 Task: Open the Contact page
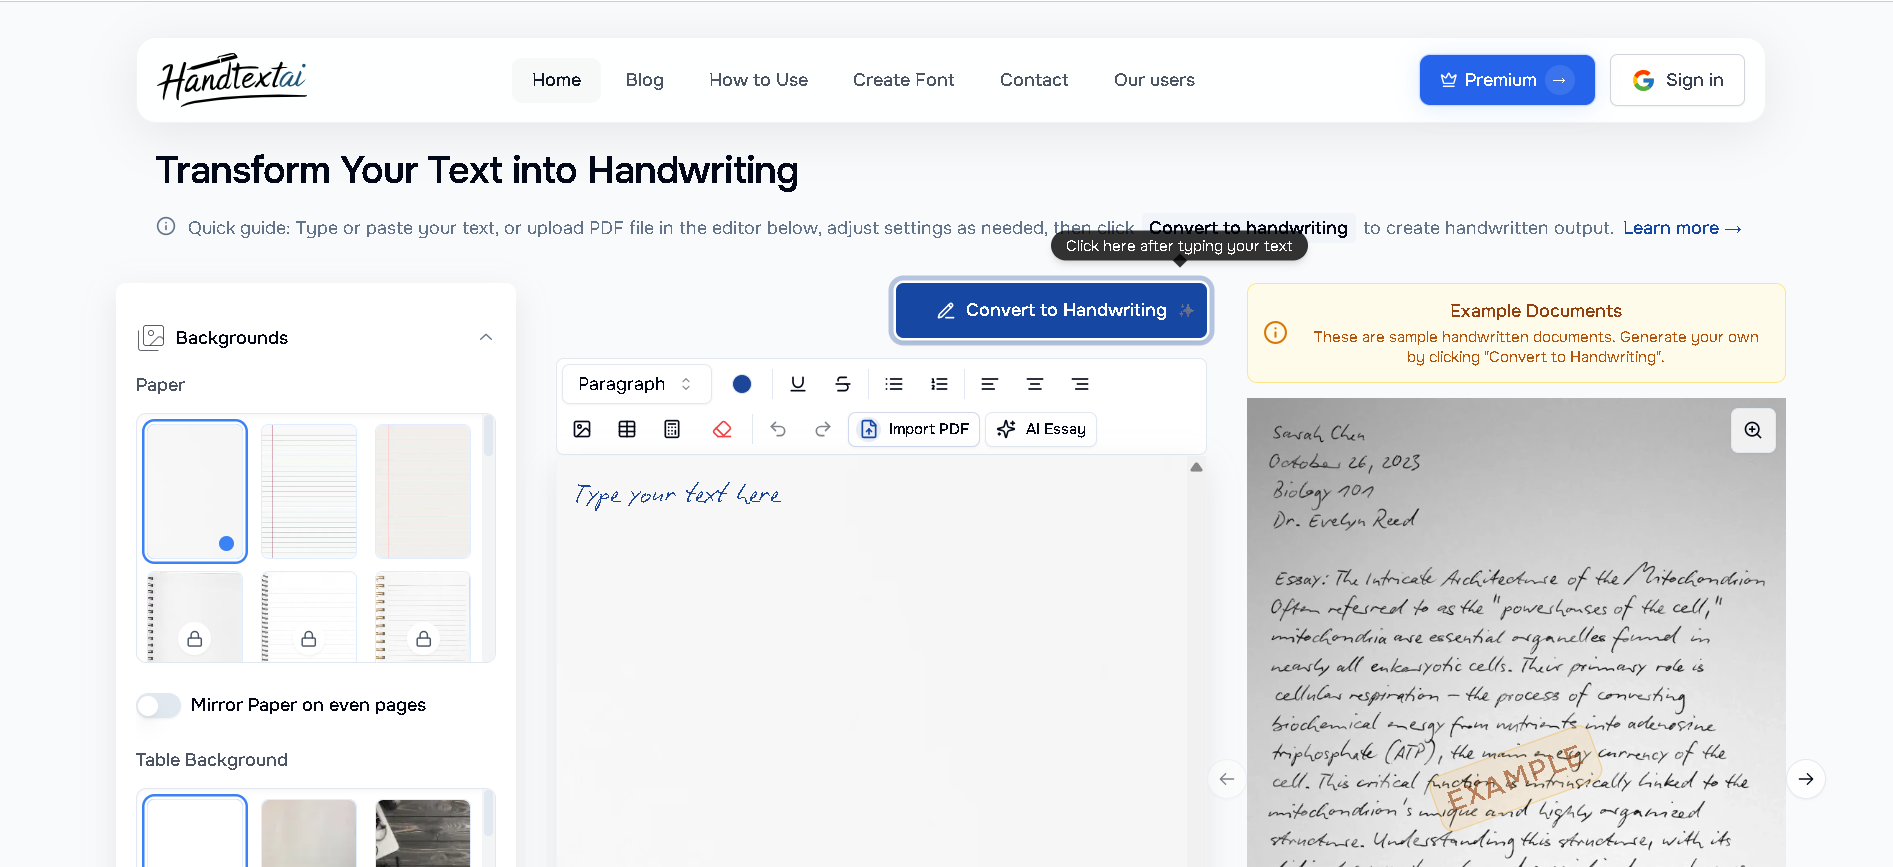tap(1034, 80)
